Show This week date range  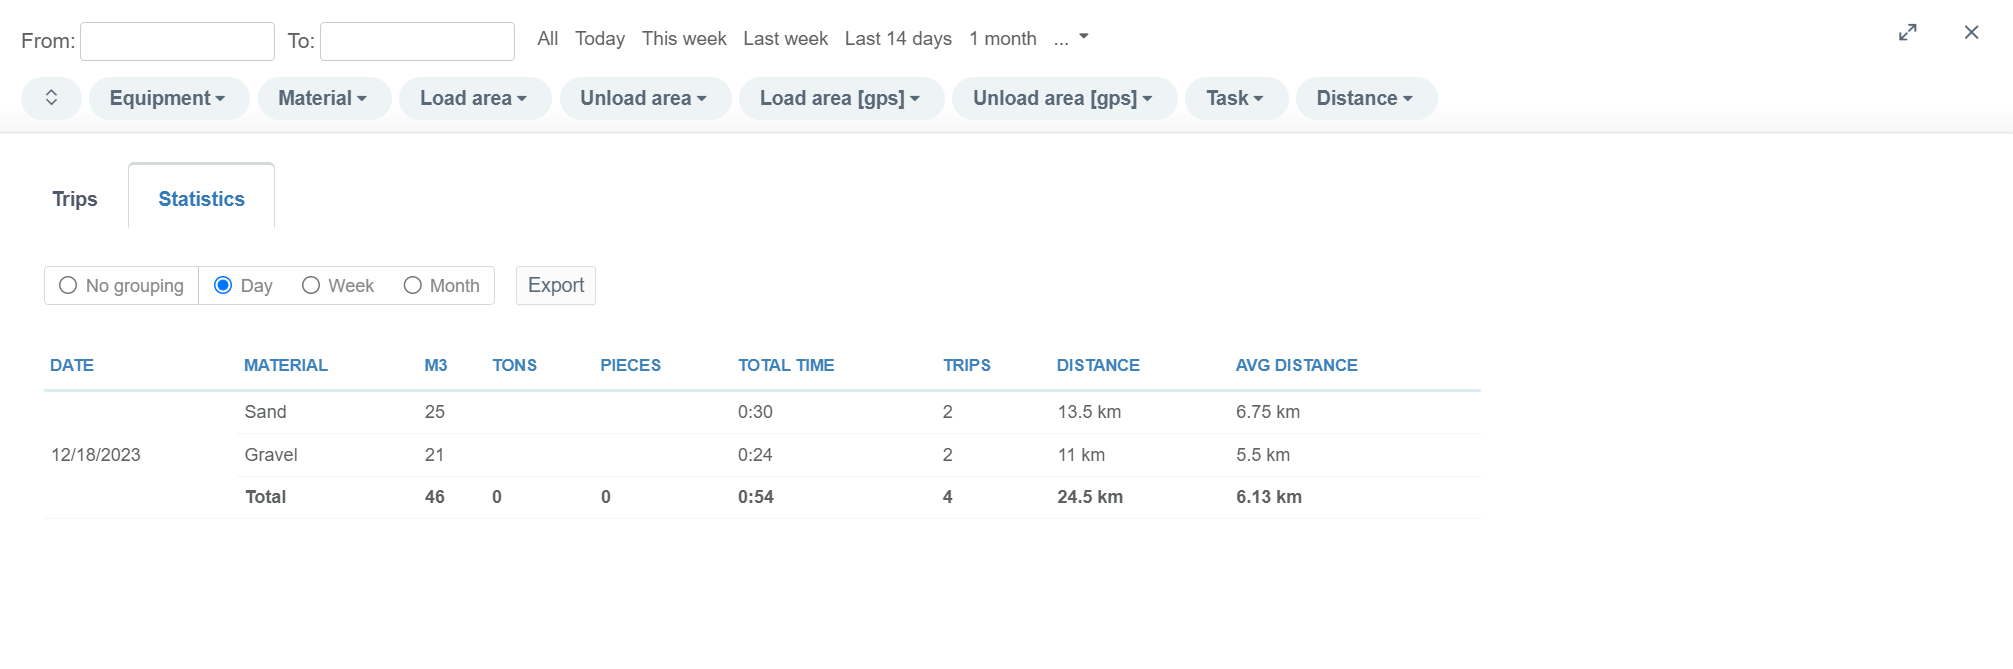(x=684, y=39)
